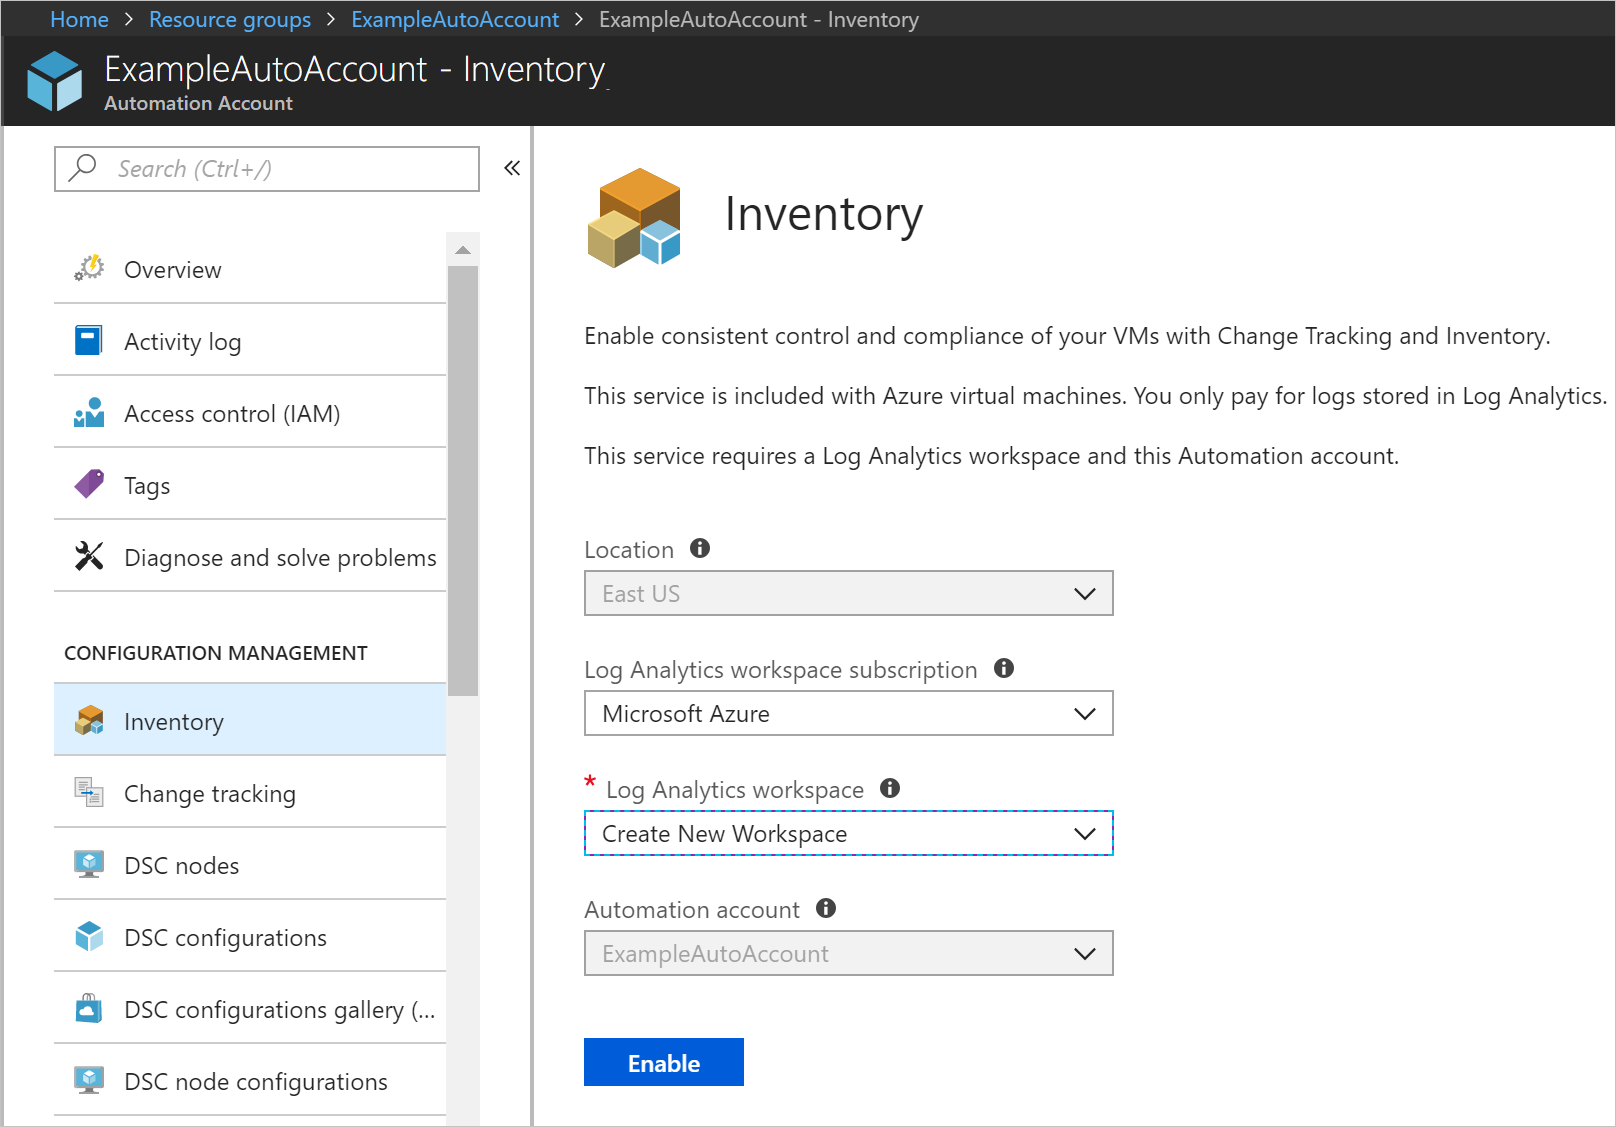Image resolution: width=1616 pixels, height=1127 pixels.
Task: Click the Location info tooltip icon
Action: pos(699,548)
